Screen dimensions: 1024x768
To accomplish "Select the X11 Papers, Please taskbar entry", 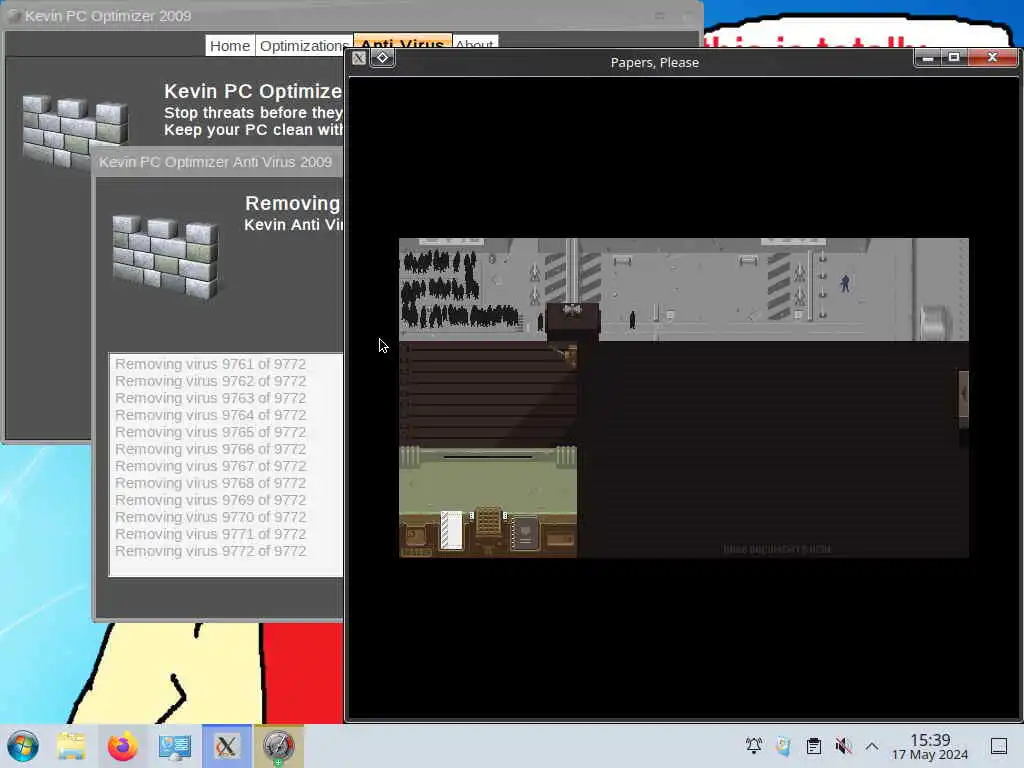I will point(227,746).
